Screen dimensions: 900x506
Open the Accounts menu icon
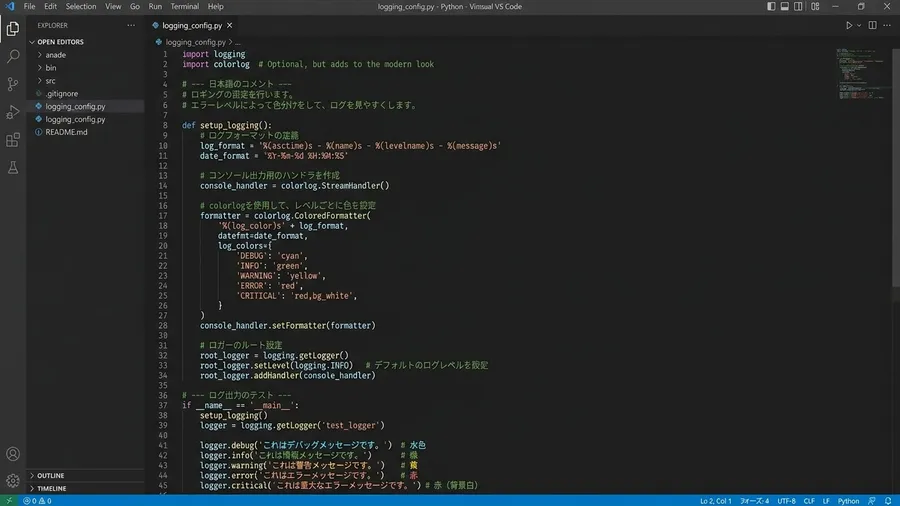click(13, 454)
